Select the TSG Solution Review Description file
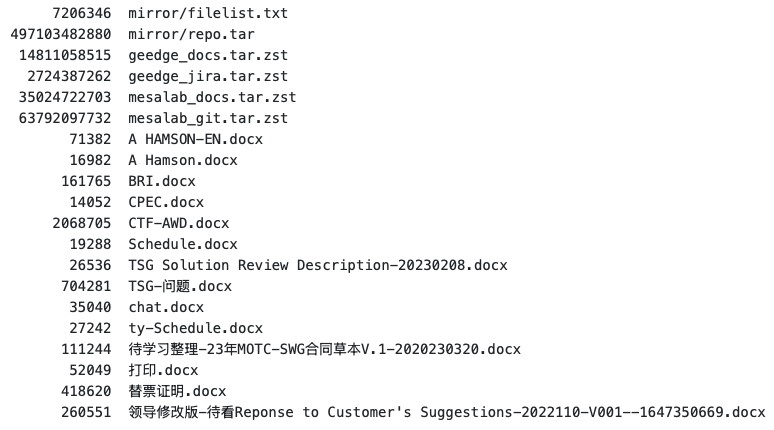The image size is (774, 430). coord(318,266)
